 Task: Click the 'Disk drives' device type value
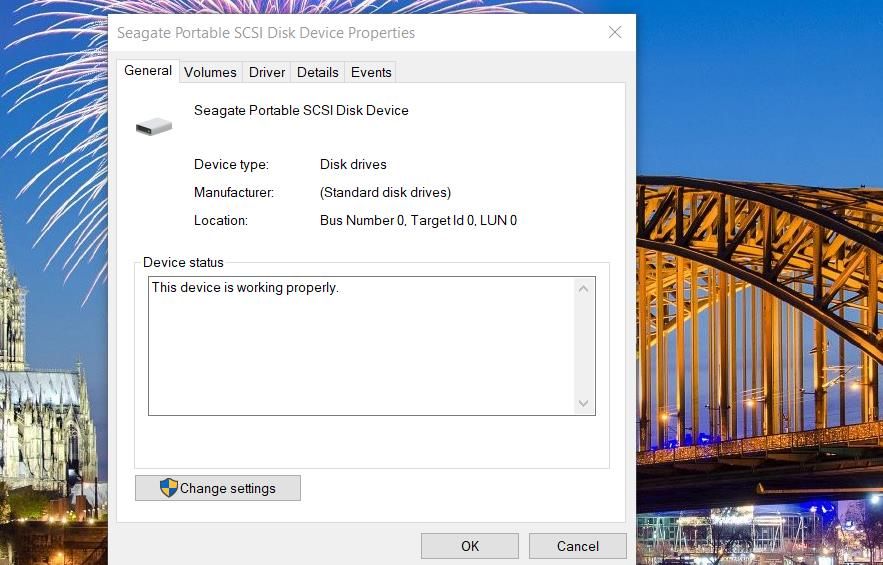pyautogui.click(x=353, y=164)
